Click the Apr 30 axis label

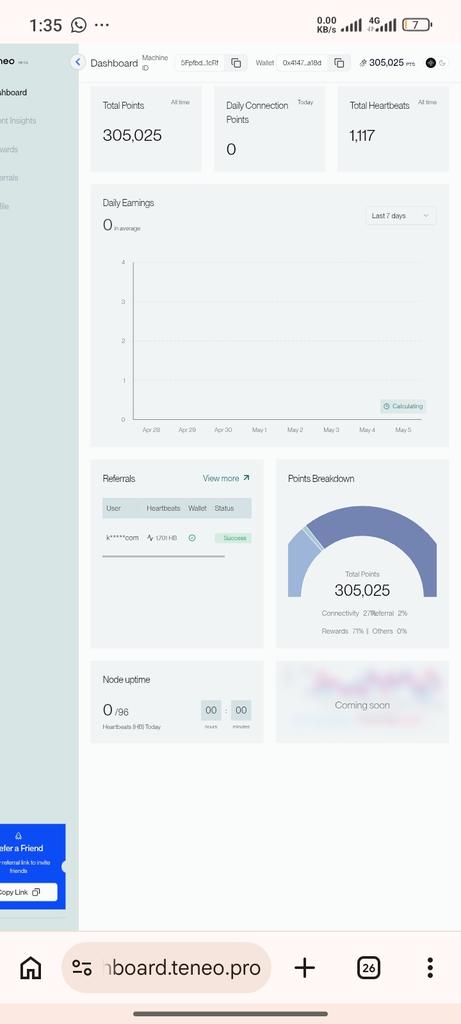(223, 430)
